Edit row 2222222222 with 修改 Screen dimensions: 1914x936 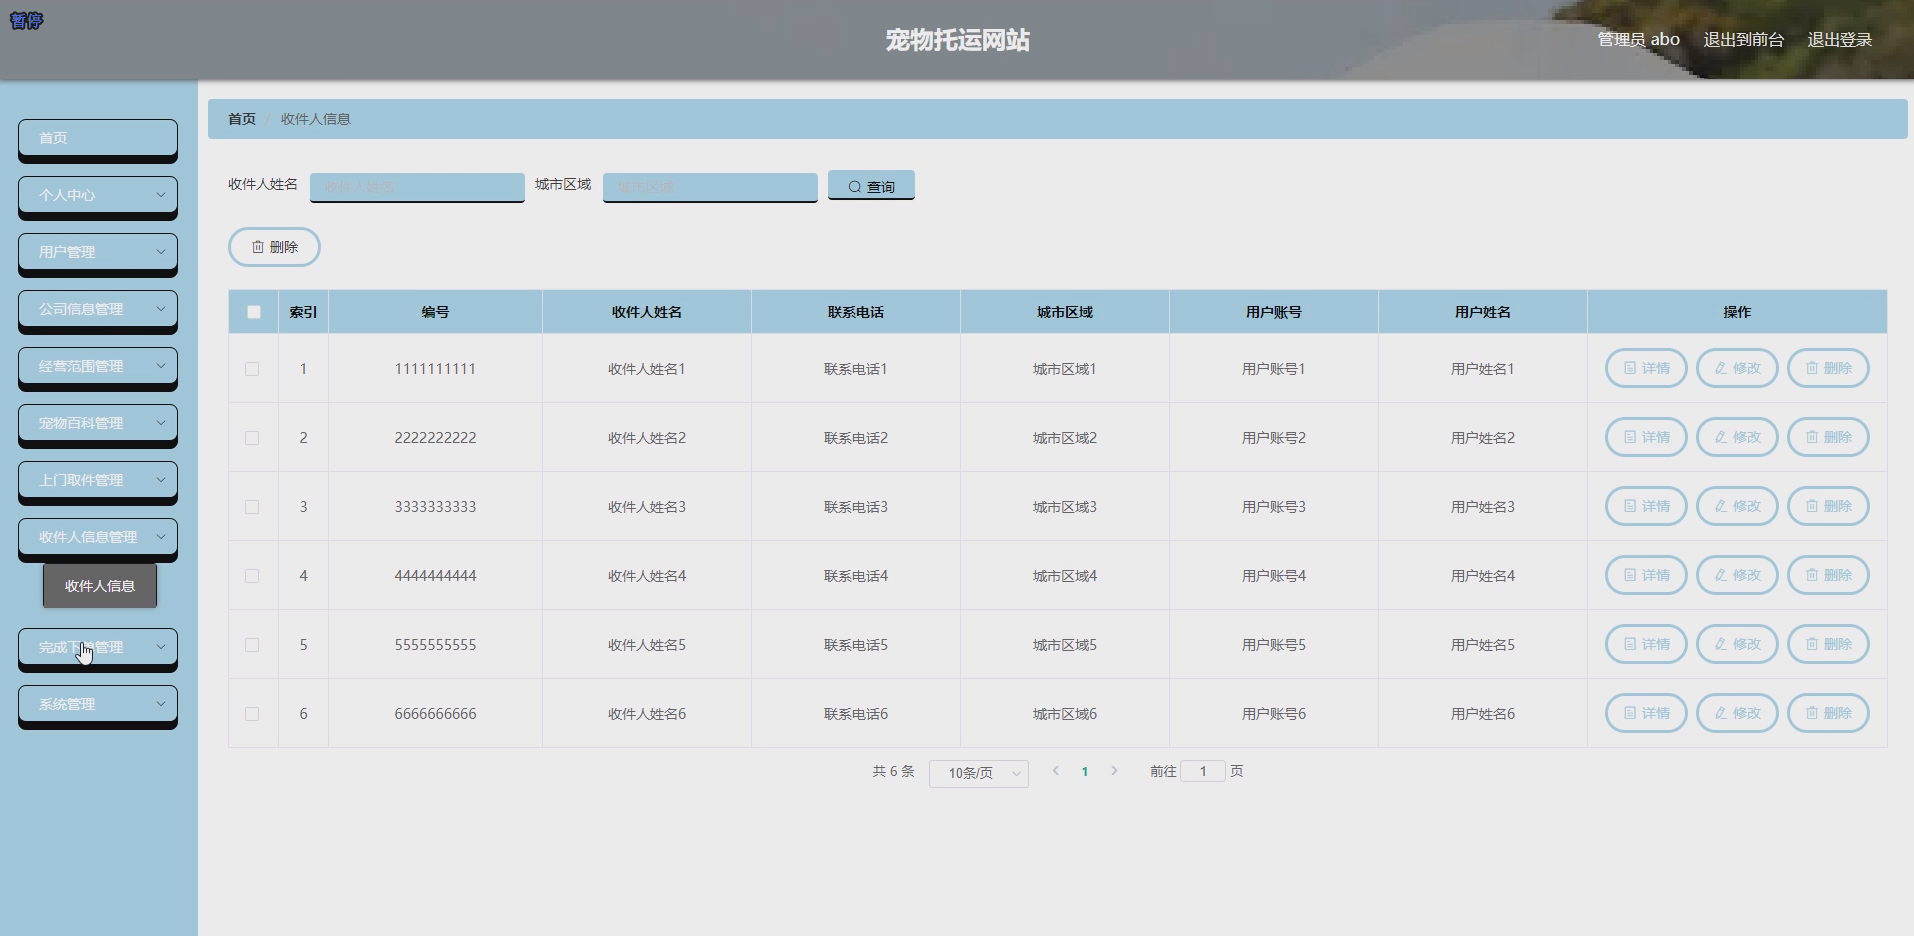(x=1737, y=437)
